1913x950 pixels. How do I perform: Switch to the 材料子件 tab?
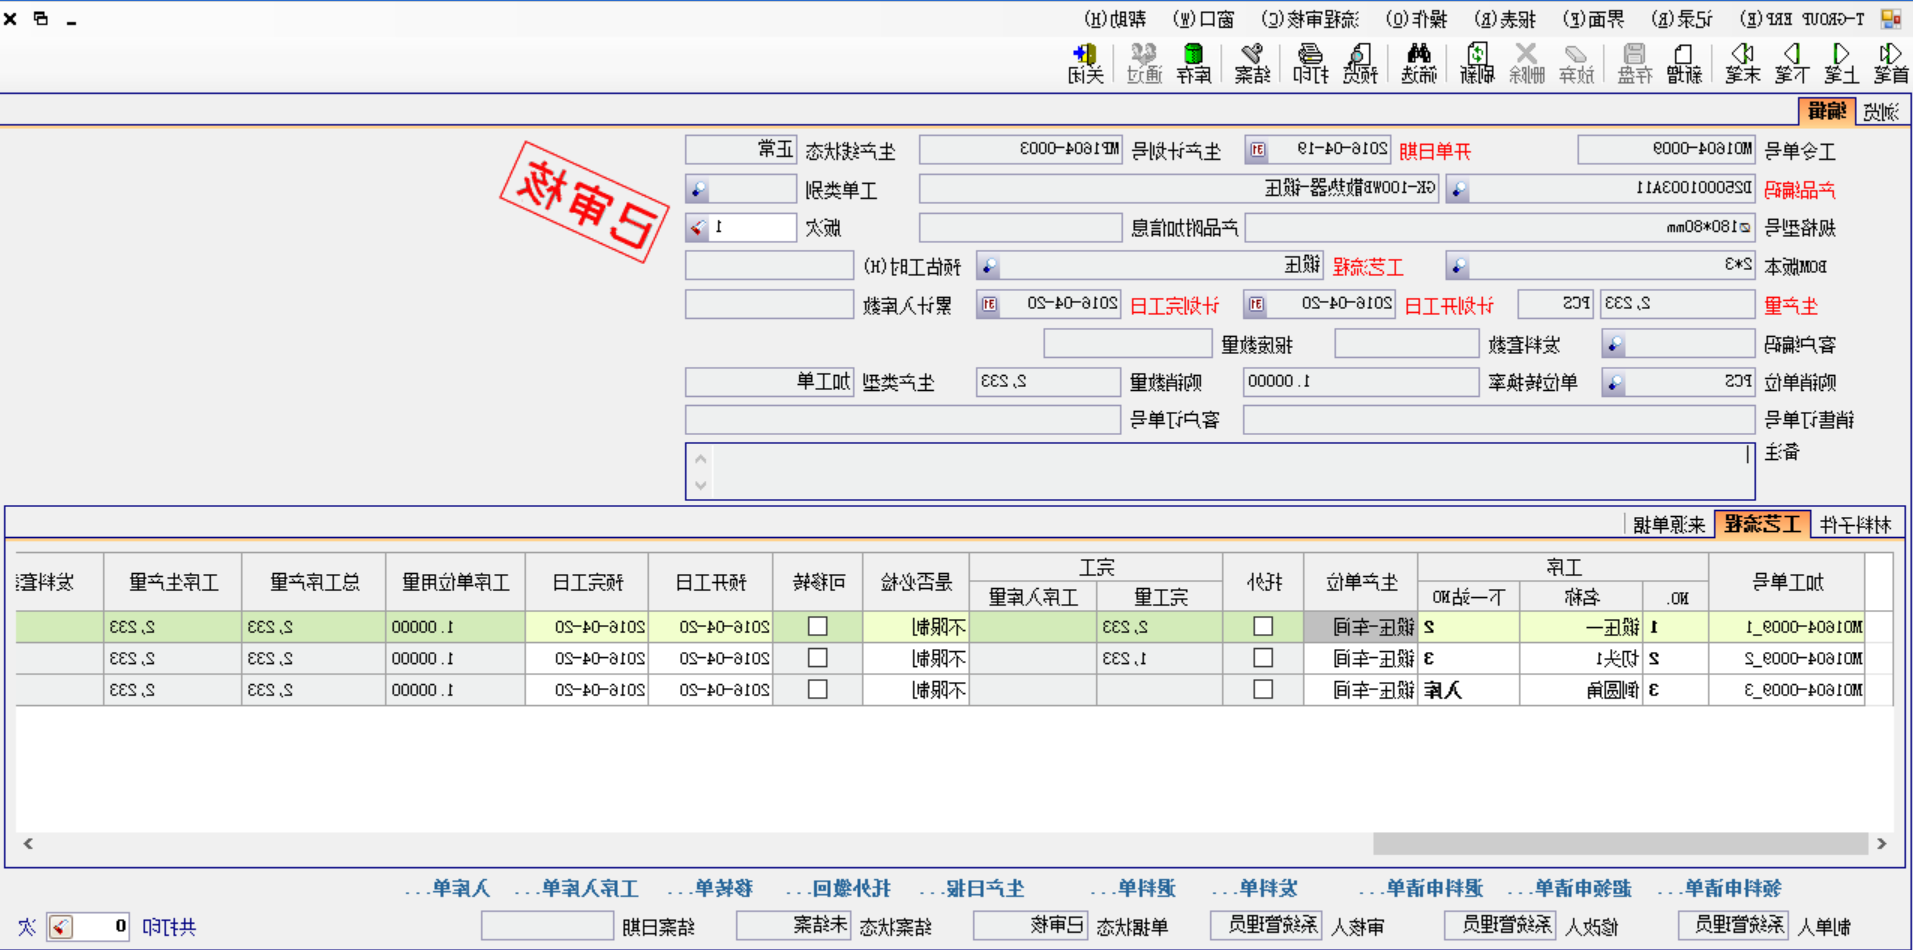pyautogui.click(x=1857, y=522)
